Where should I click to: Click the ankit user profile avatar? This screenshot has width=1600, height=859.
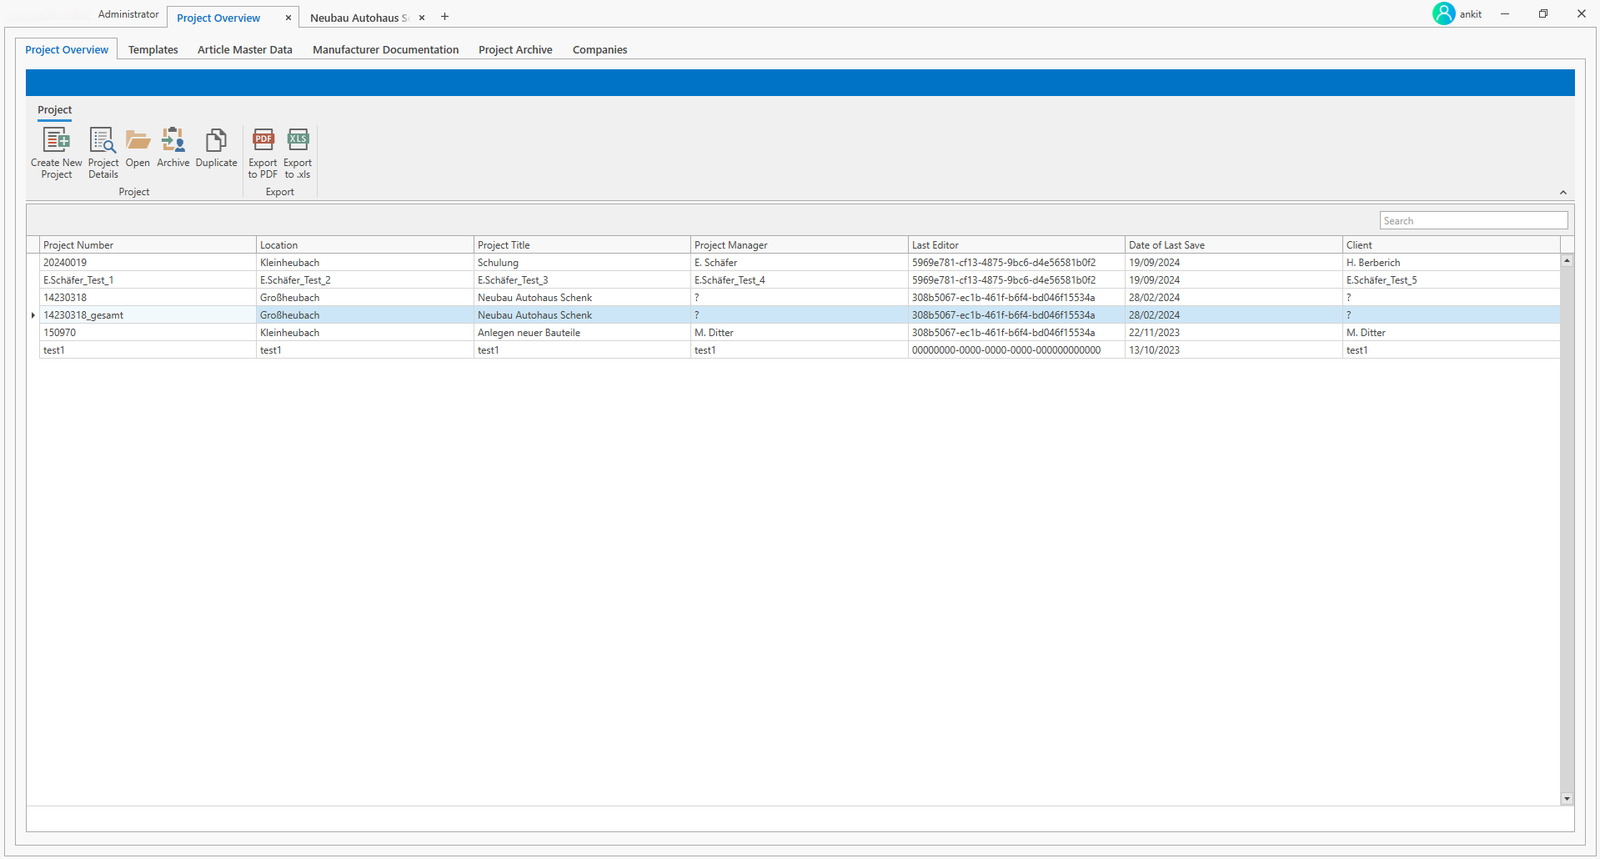(x=1443, y=14)
